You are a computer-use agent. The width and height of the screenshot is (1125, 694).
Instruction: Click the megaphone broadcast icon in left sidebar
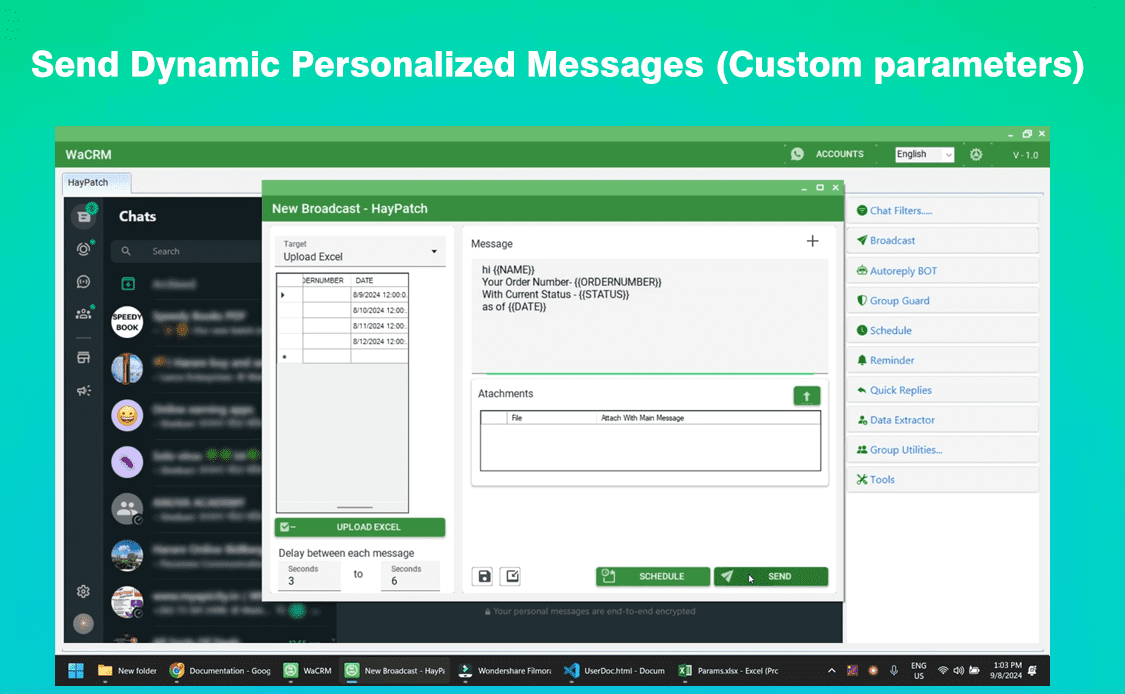(x=84, y=390)
